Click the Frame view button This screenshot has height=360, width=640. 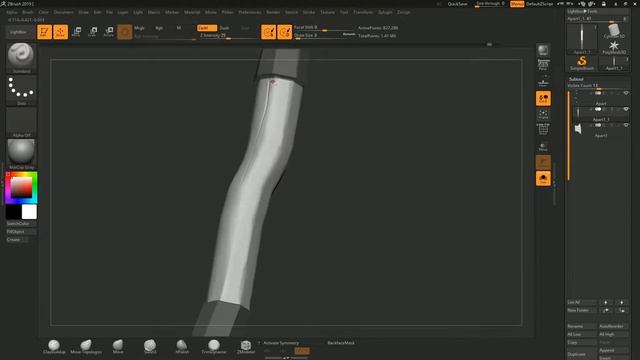point(543,114)
